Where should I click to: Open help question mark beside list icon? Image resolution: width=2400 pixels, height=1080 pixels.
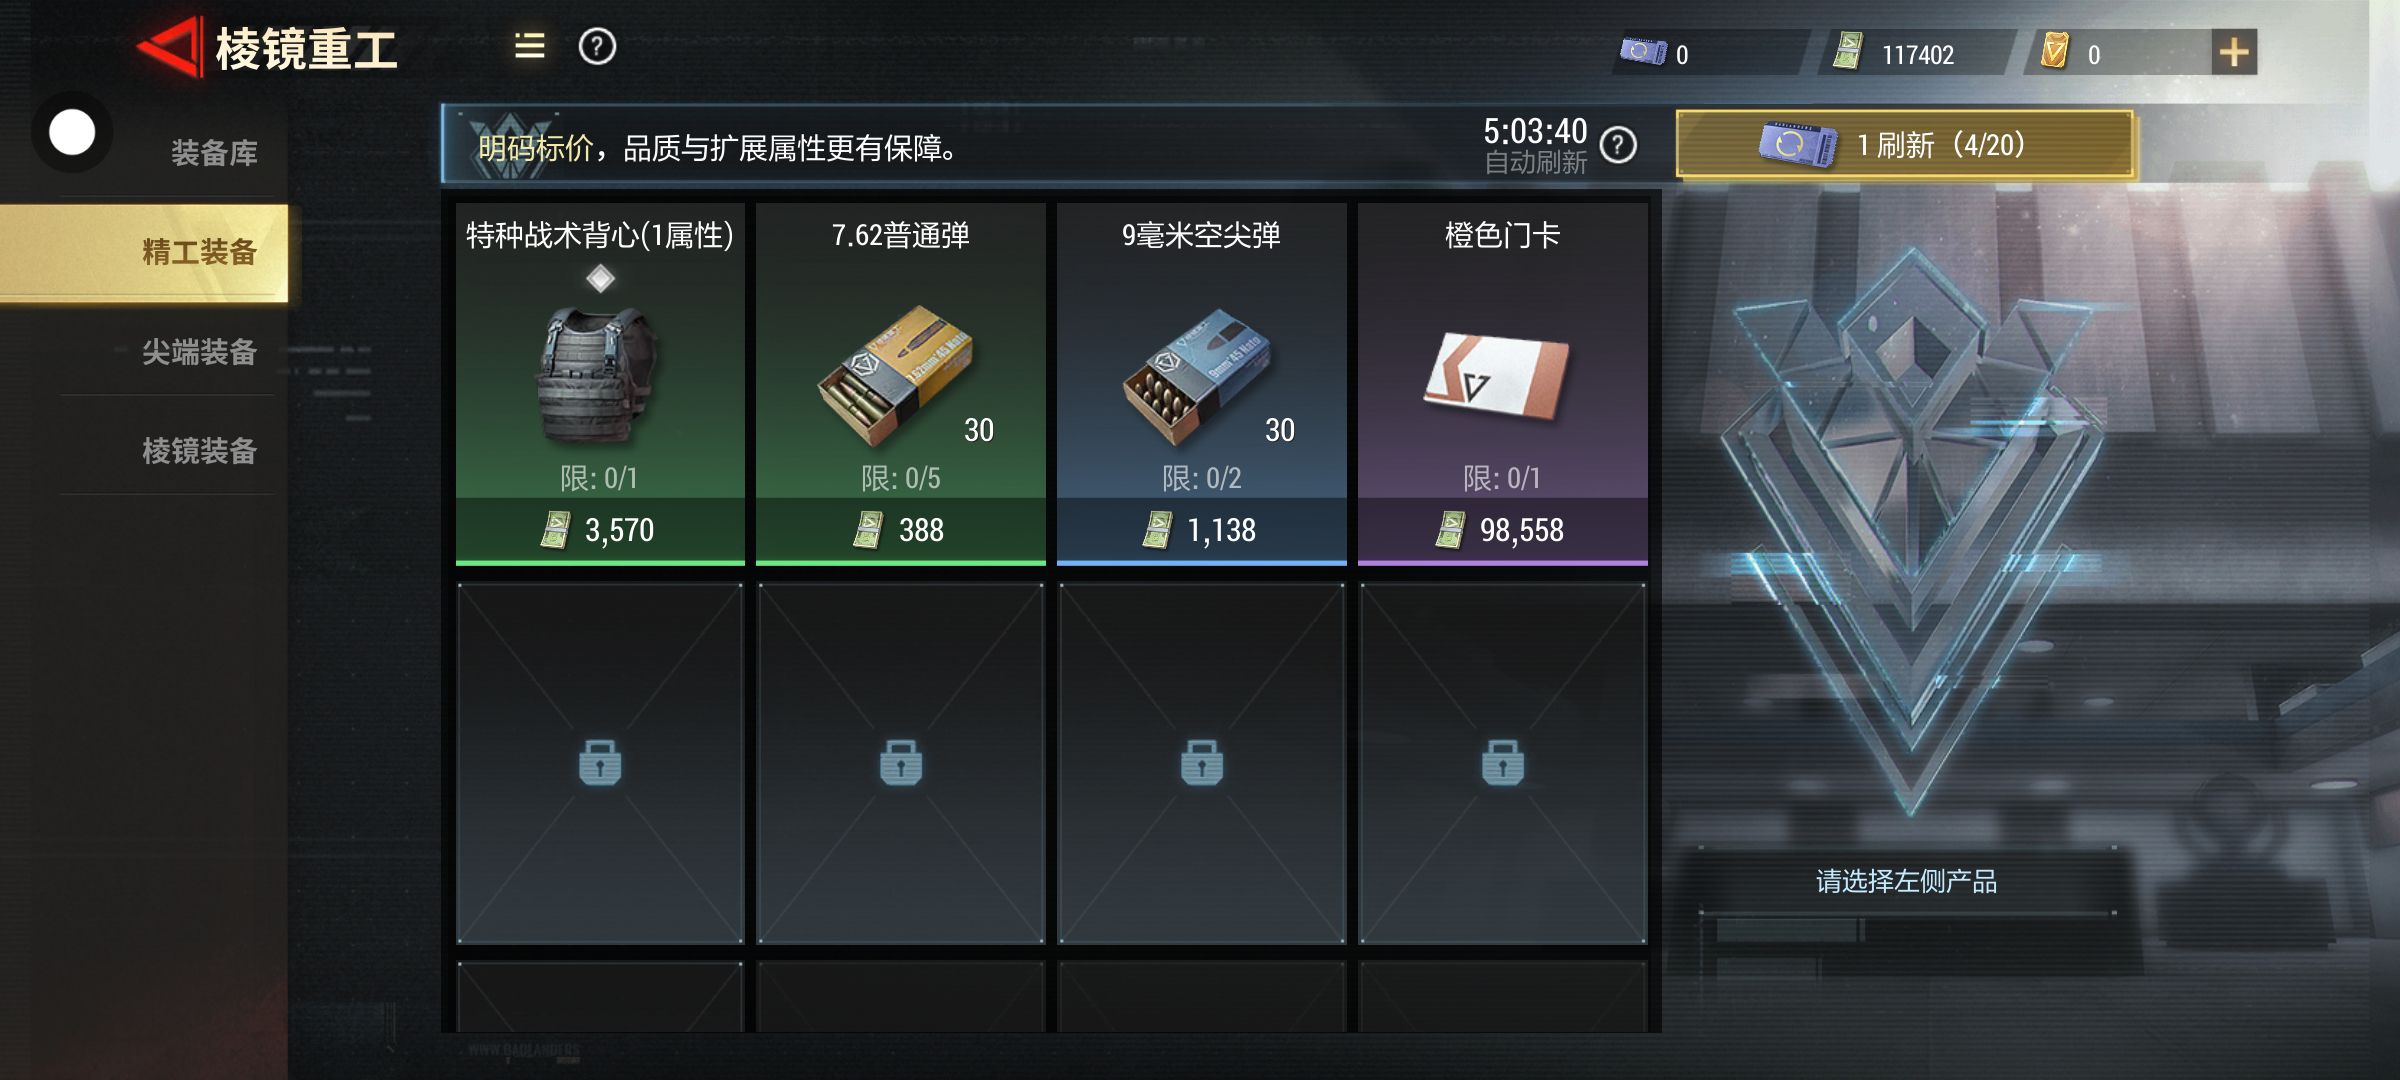pyautogui.click(x=597, y=46)
